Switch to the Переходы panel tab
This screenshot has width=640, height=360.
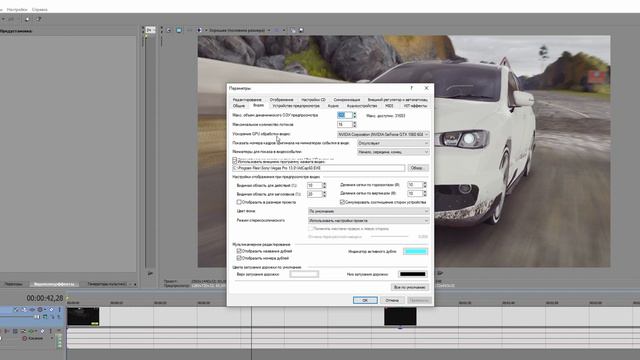(x=13, y=284)
